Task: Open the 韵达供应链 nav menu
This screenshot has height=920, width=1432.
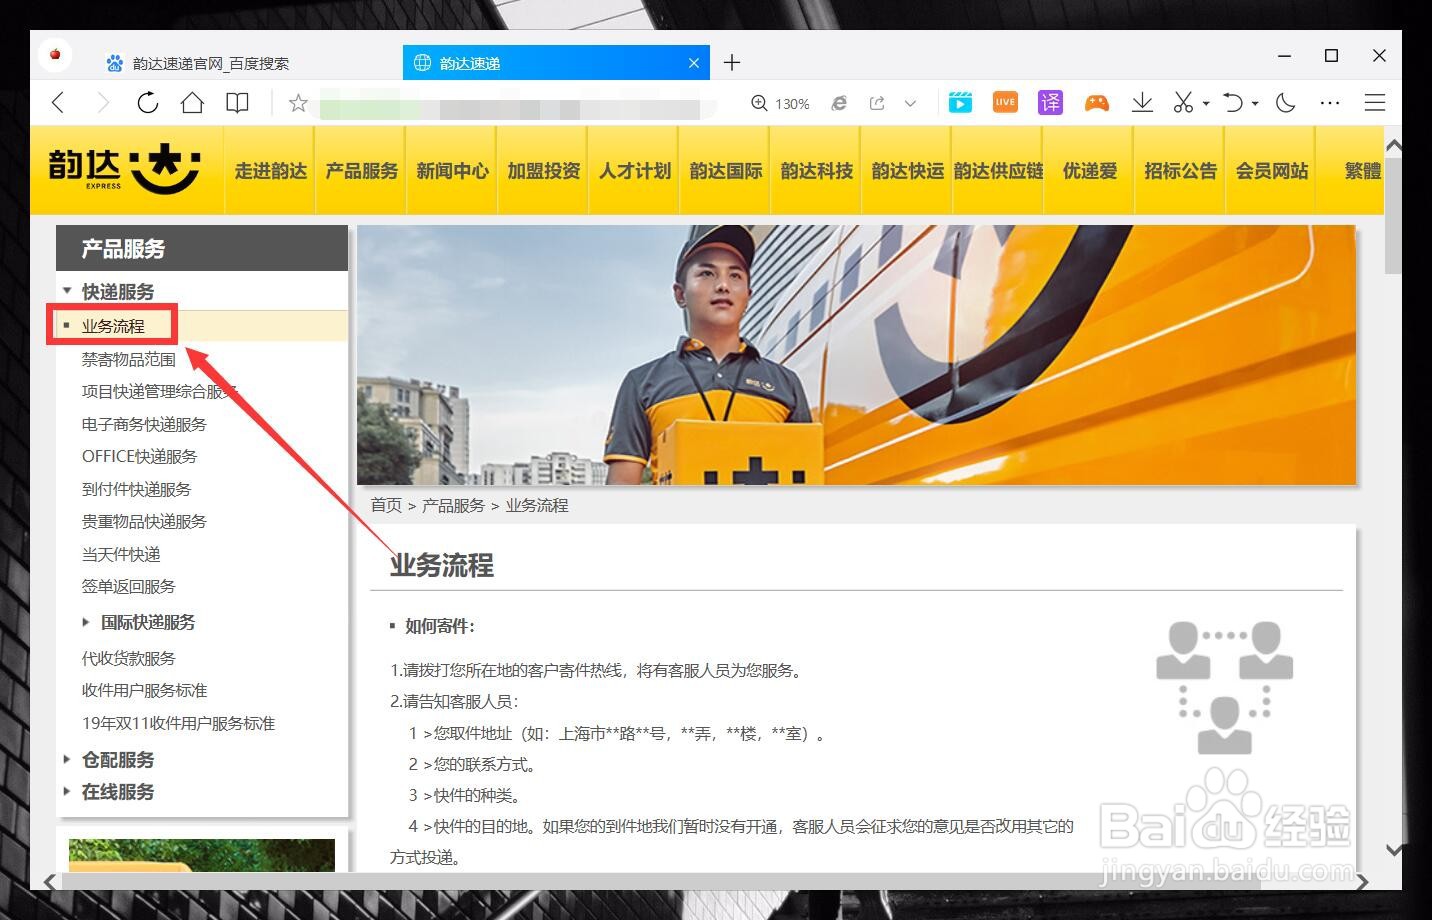Action: pyautogui.click(x=998, y=171)
